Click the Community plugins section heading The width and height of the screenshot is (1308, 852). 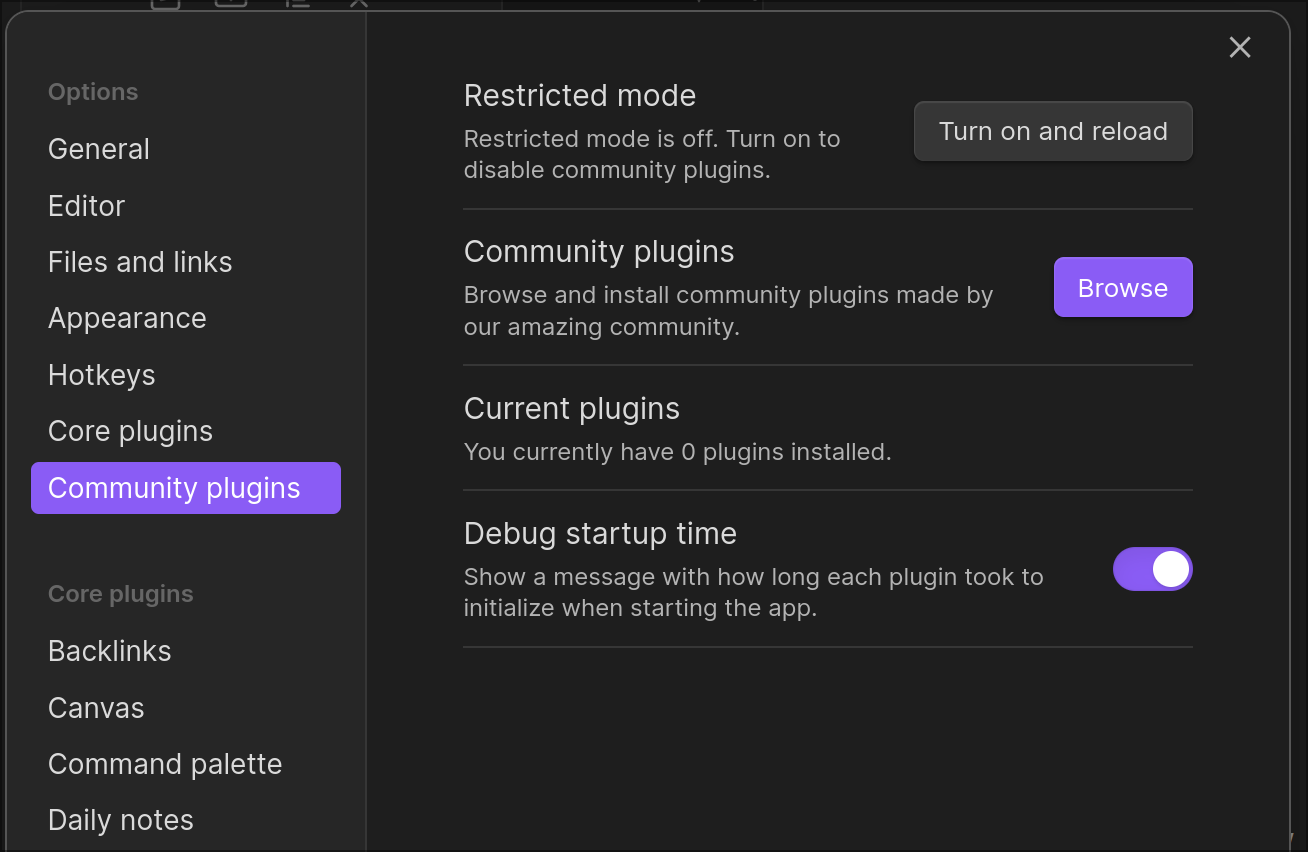pyautogui.click(x=599, y=252)
